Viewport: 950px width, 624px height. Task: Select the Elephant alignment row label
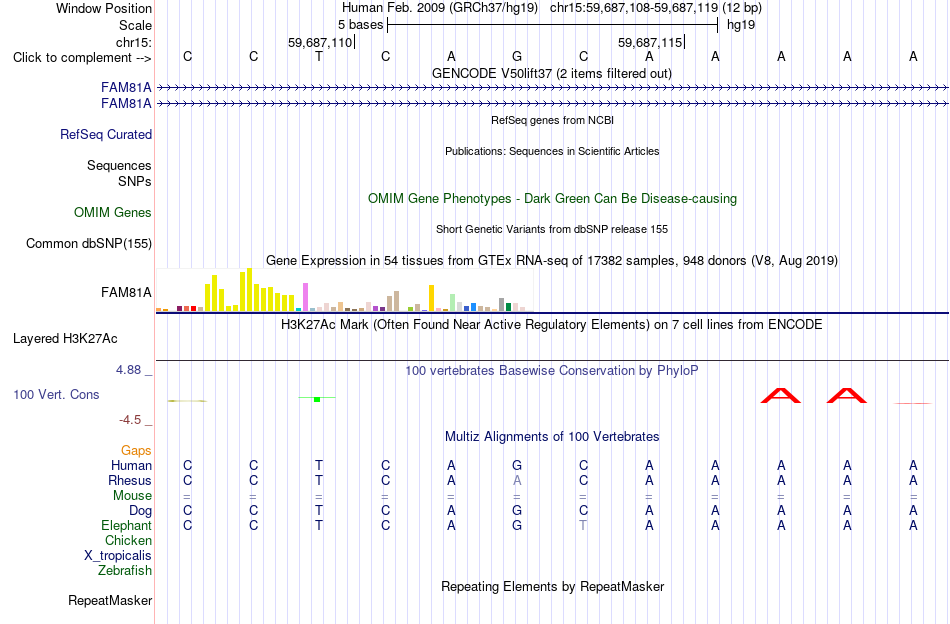126,525
